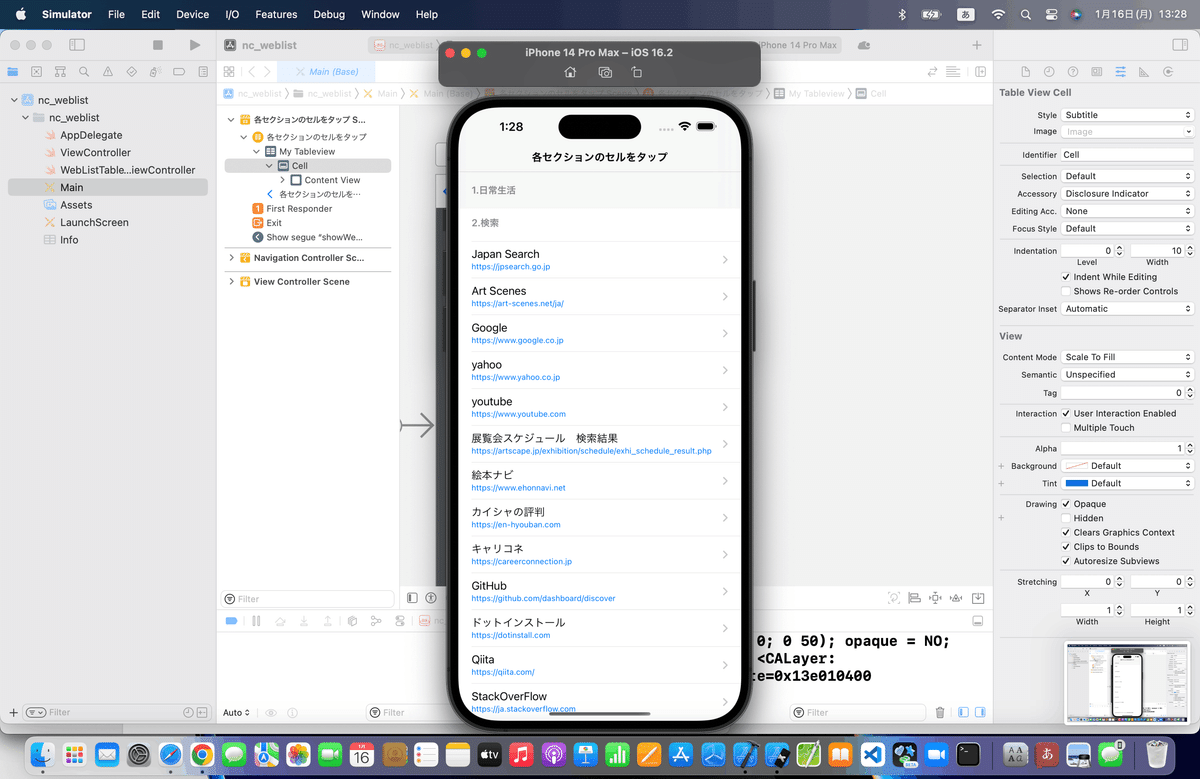
Task: Open the Focus Style dropdown
Action: pos(1127,229)
